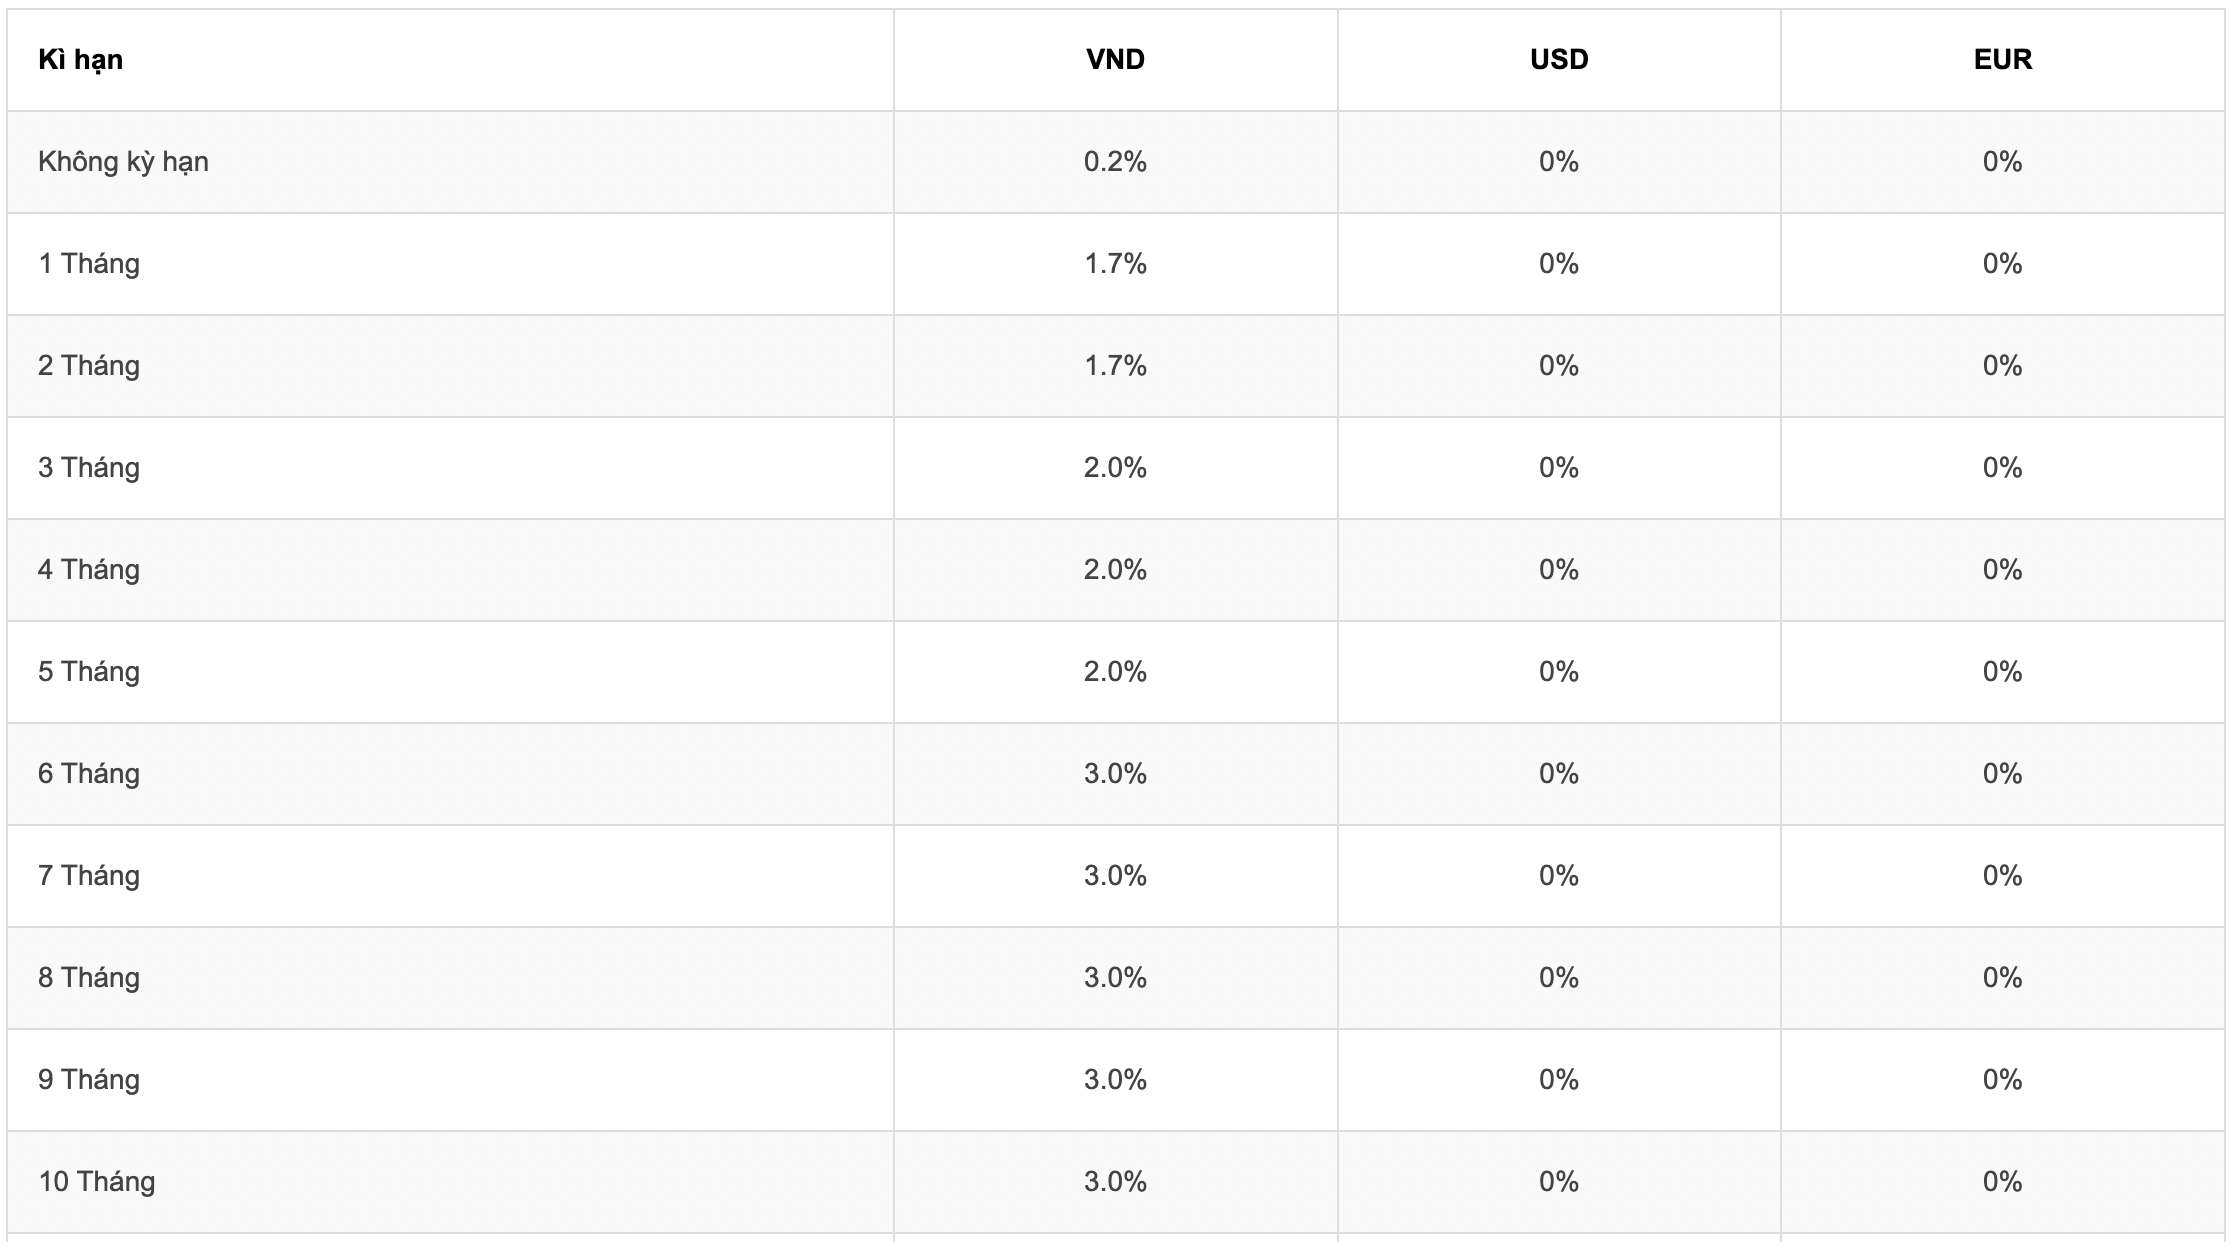Click the EUR column header
This screenshot has height=1242, width=2234.
2002,60
